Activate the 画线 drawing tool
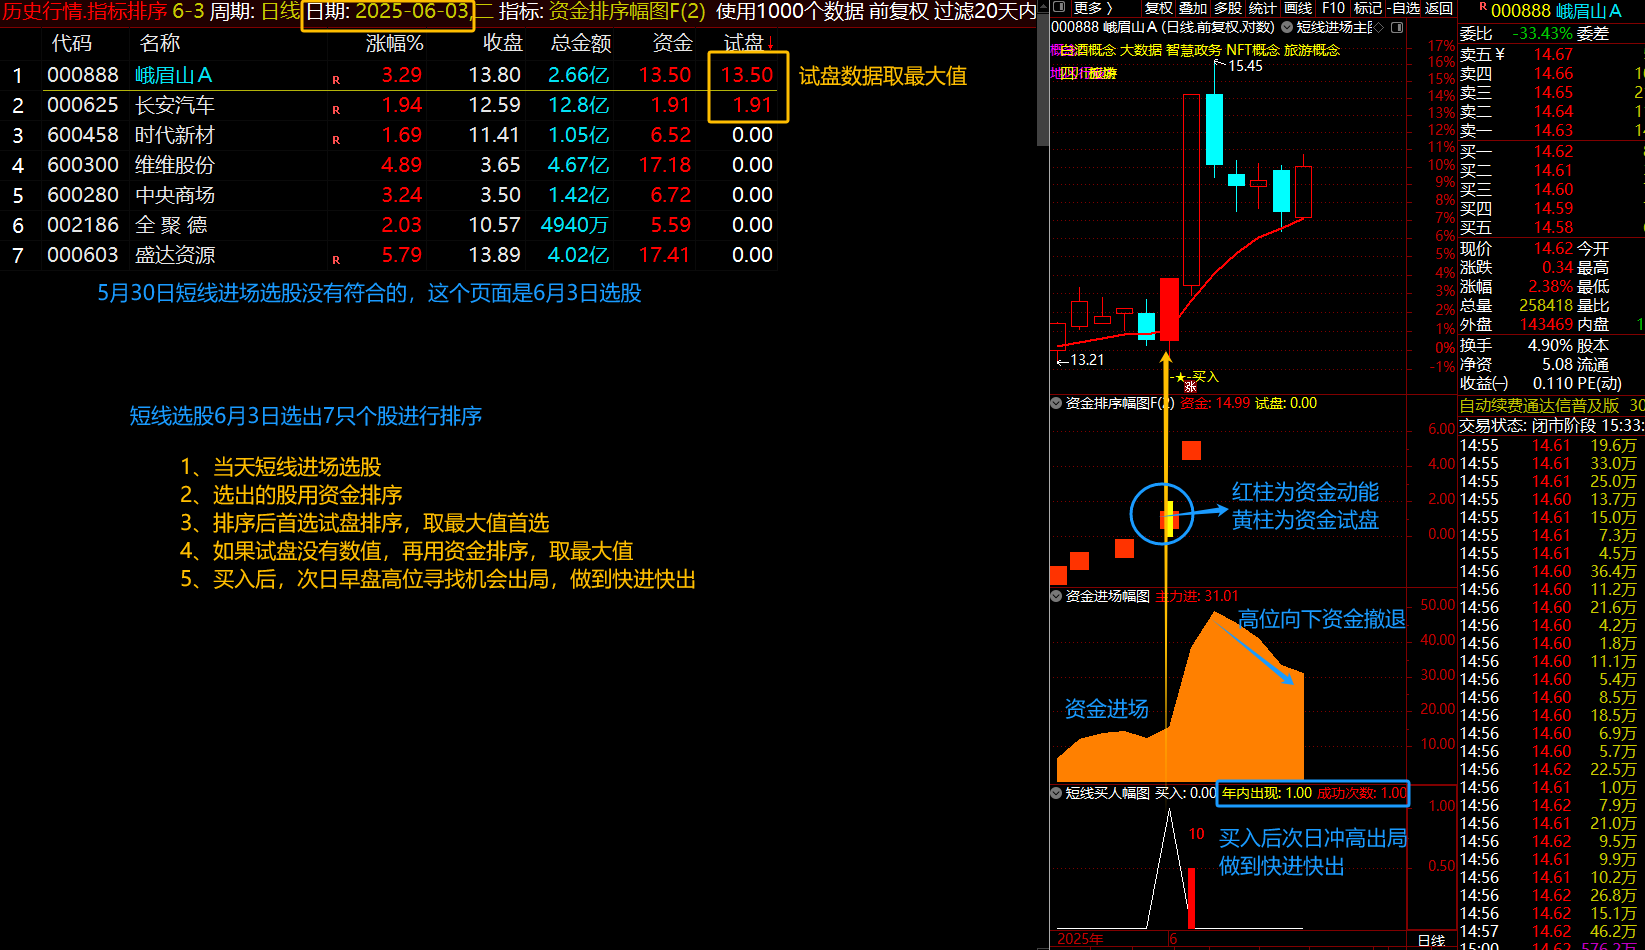1645x950 pixels. click(x=1298, y=8)
